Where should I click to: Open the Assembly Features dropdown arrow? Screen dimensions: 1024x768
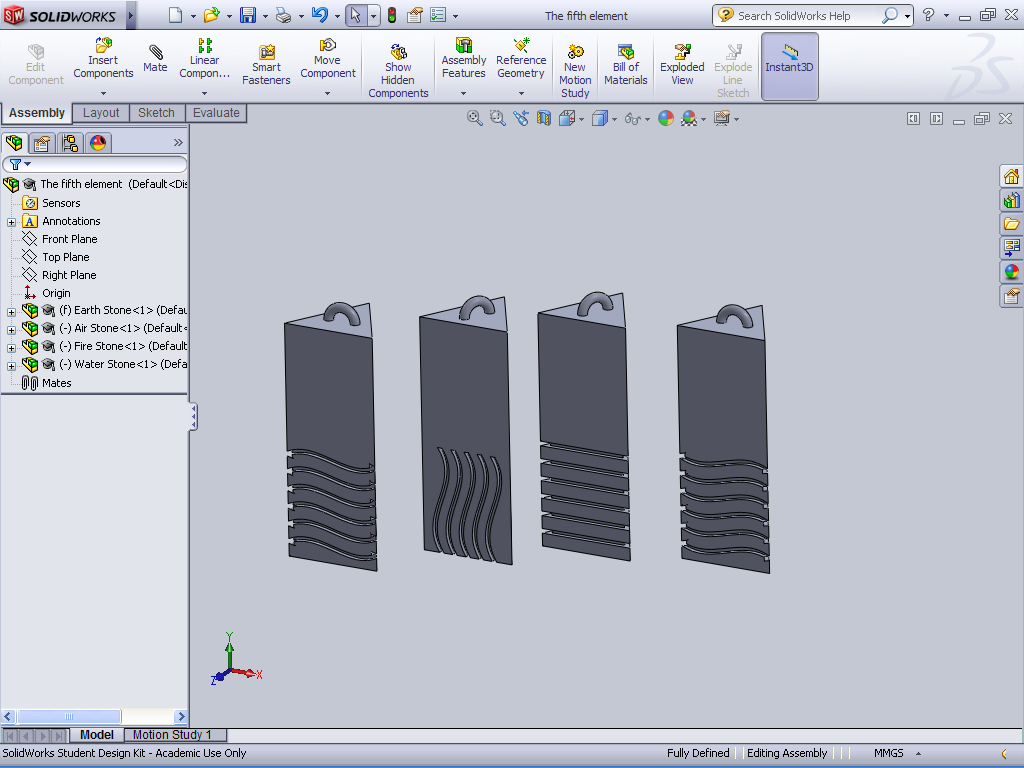pyautogui.click(x=464, y=93)
